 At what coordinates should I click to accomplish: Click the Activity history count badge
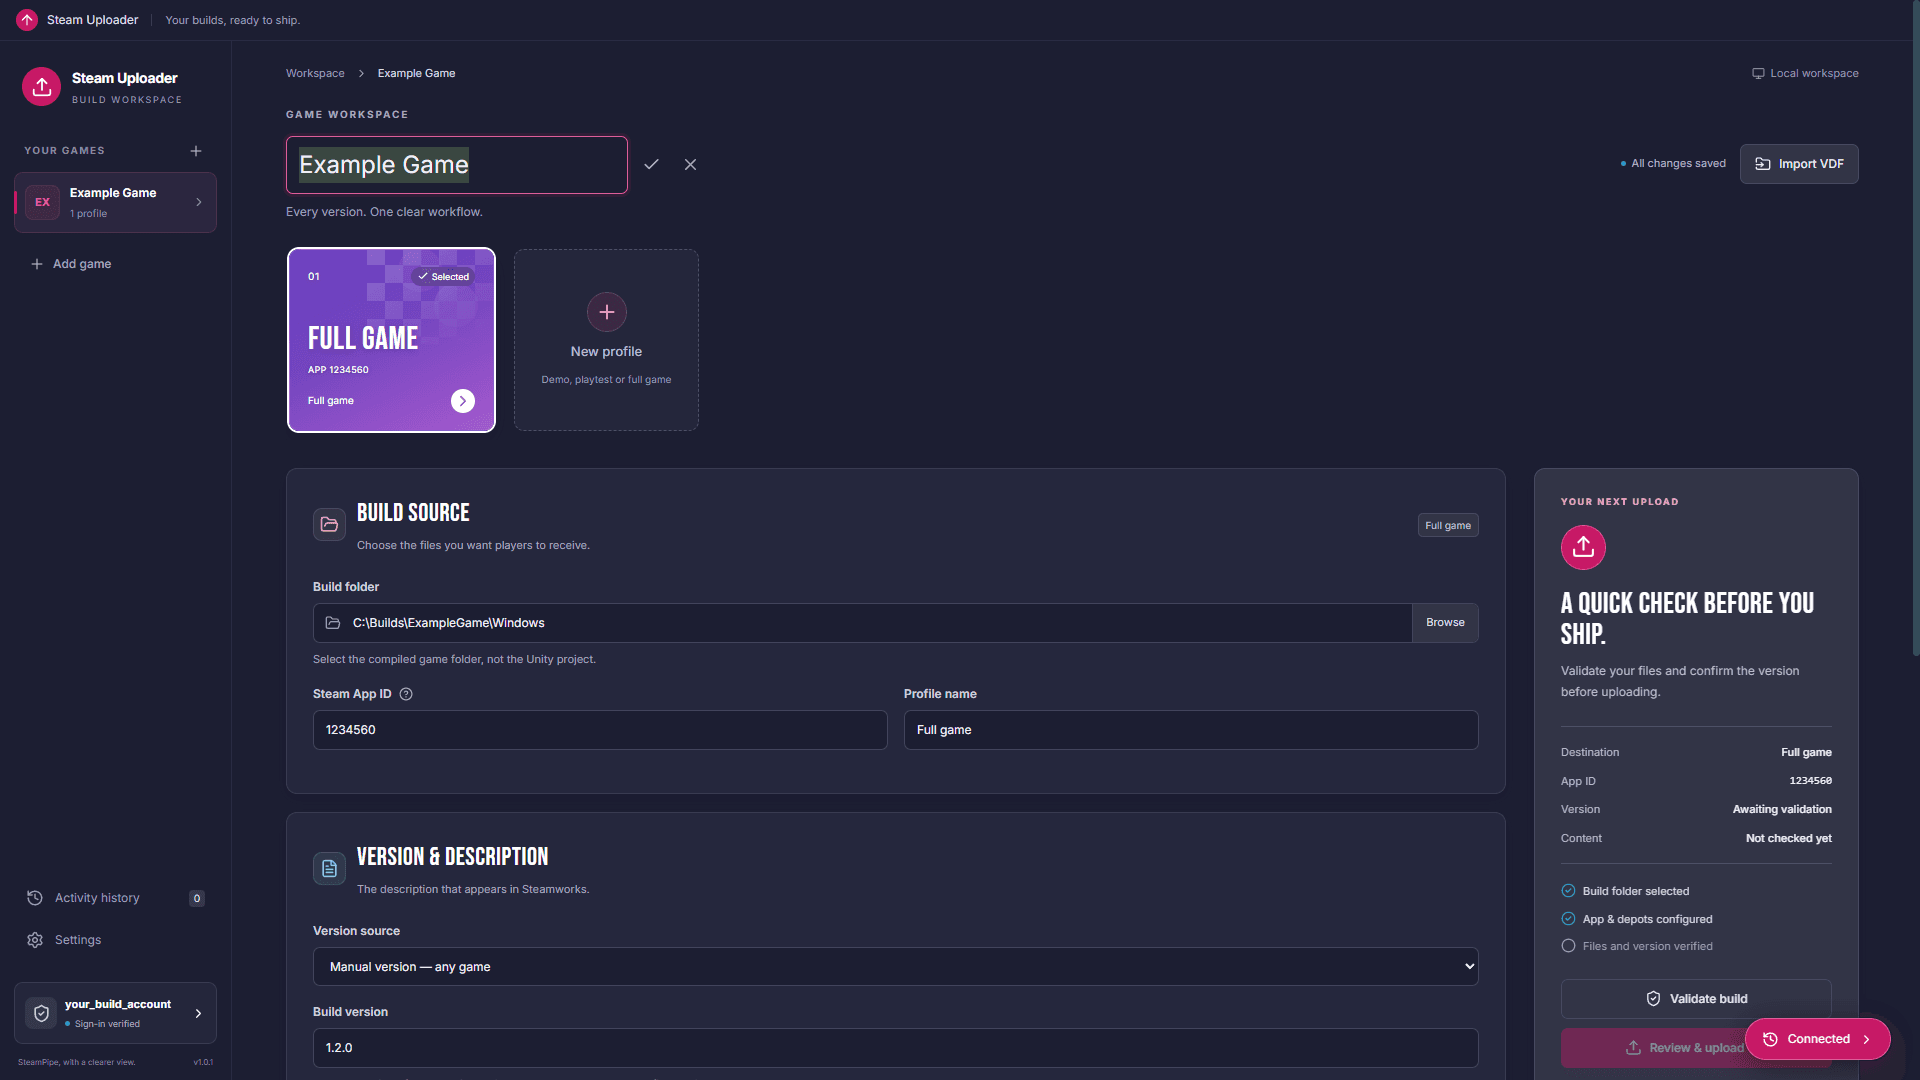[x=197, y=898]
